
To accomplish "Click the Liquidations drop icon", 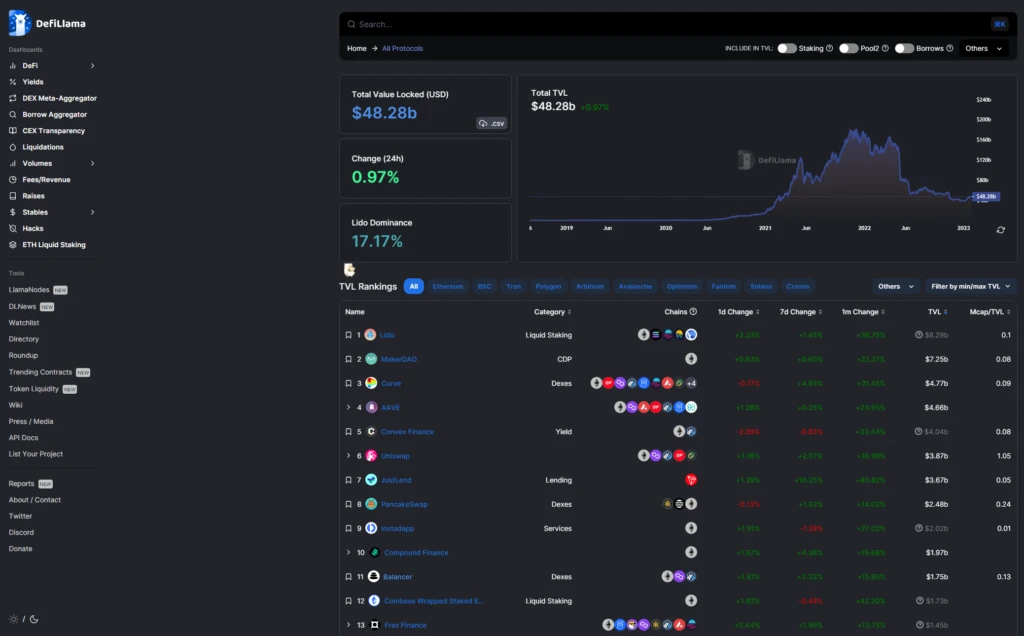I will (x=12, y=147).
